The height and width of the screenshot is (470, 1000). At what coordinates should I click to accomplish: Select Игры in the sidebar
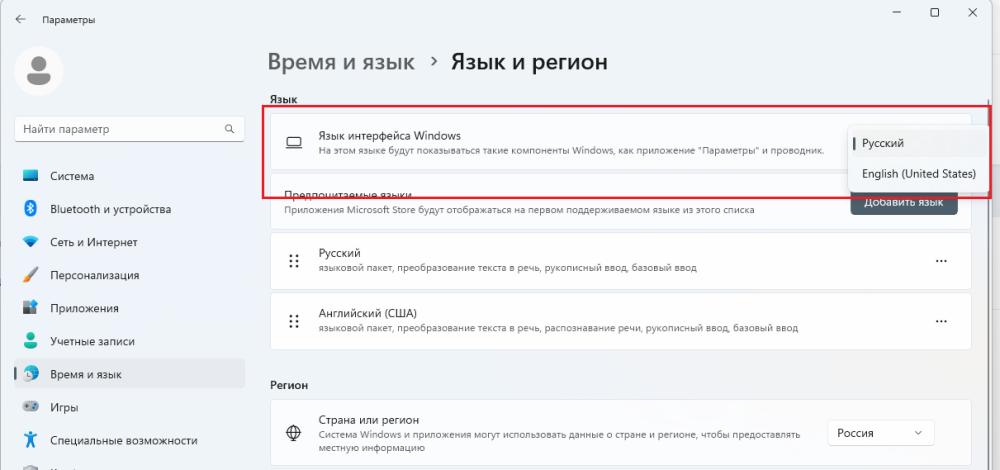coord(64,407)
